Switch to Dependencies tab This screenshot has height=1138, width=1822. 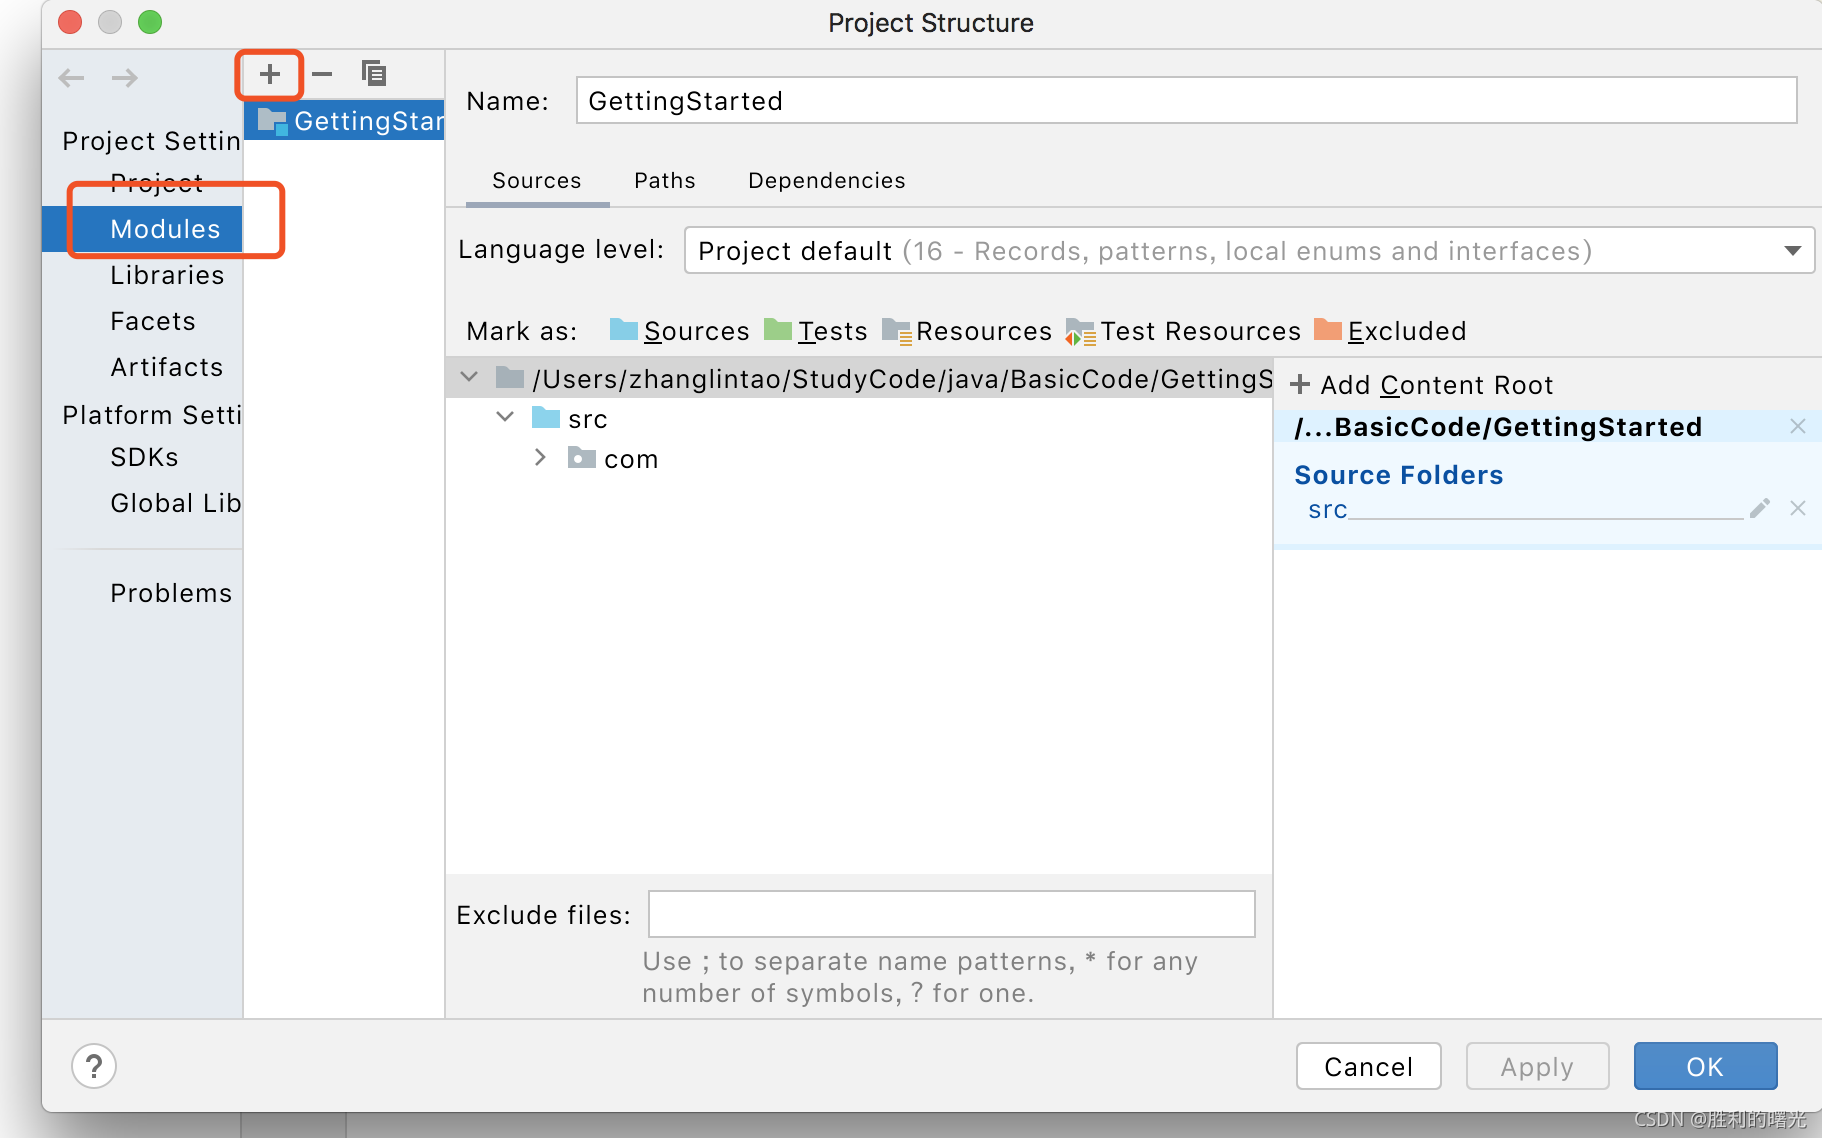point(827,181)
